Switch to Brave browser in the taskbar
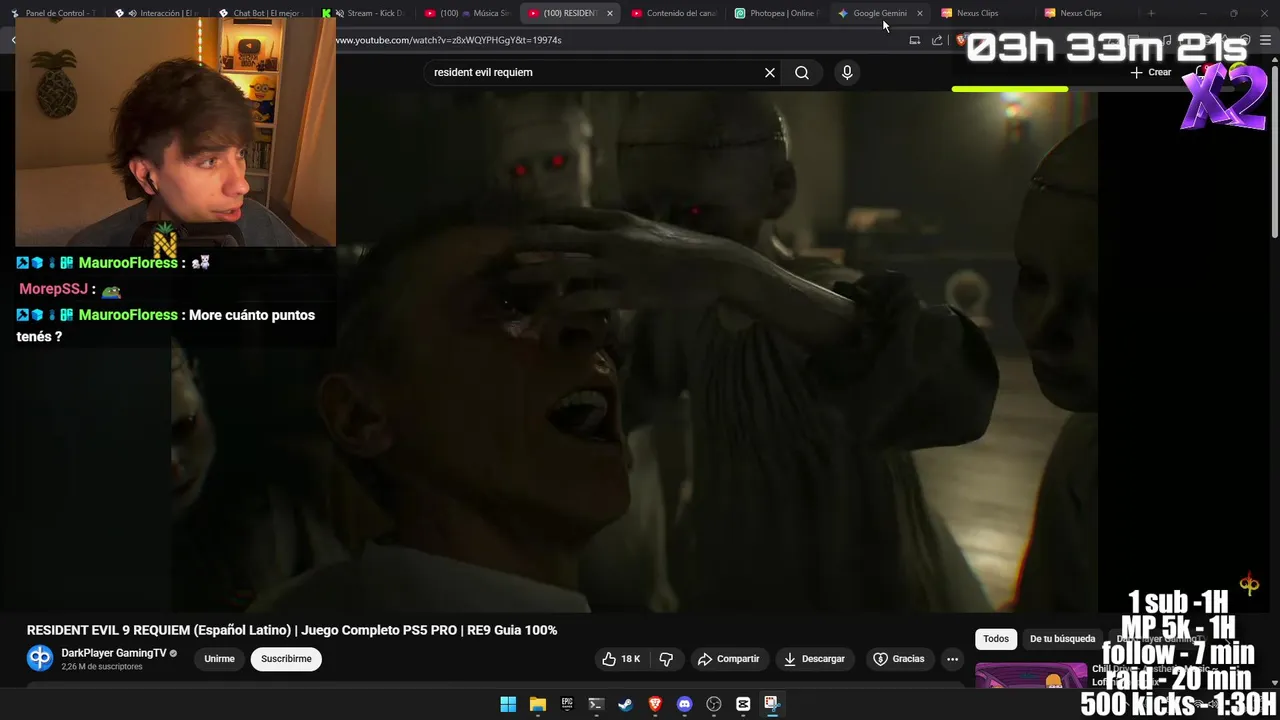The image size is (1280, 720). point(655,704)
